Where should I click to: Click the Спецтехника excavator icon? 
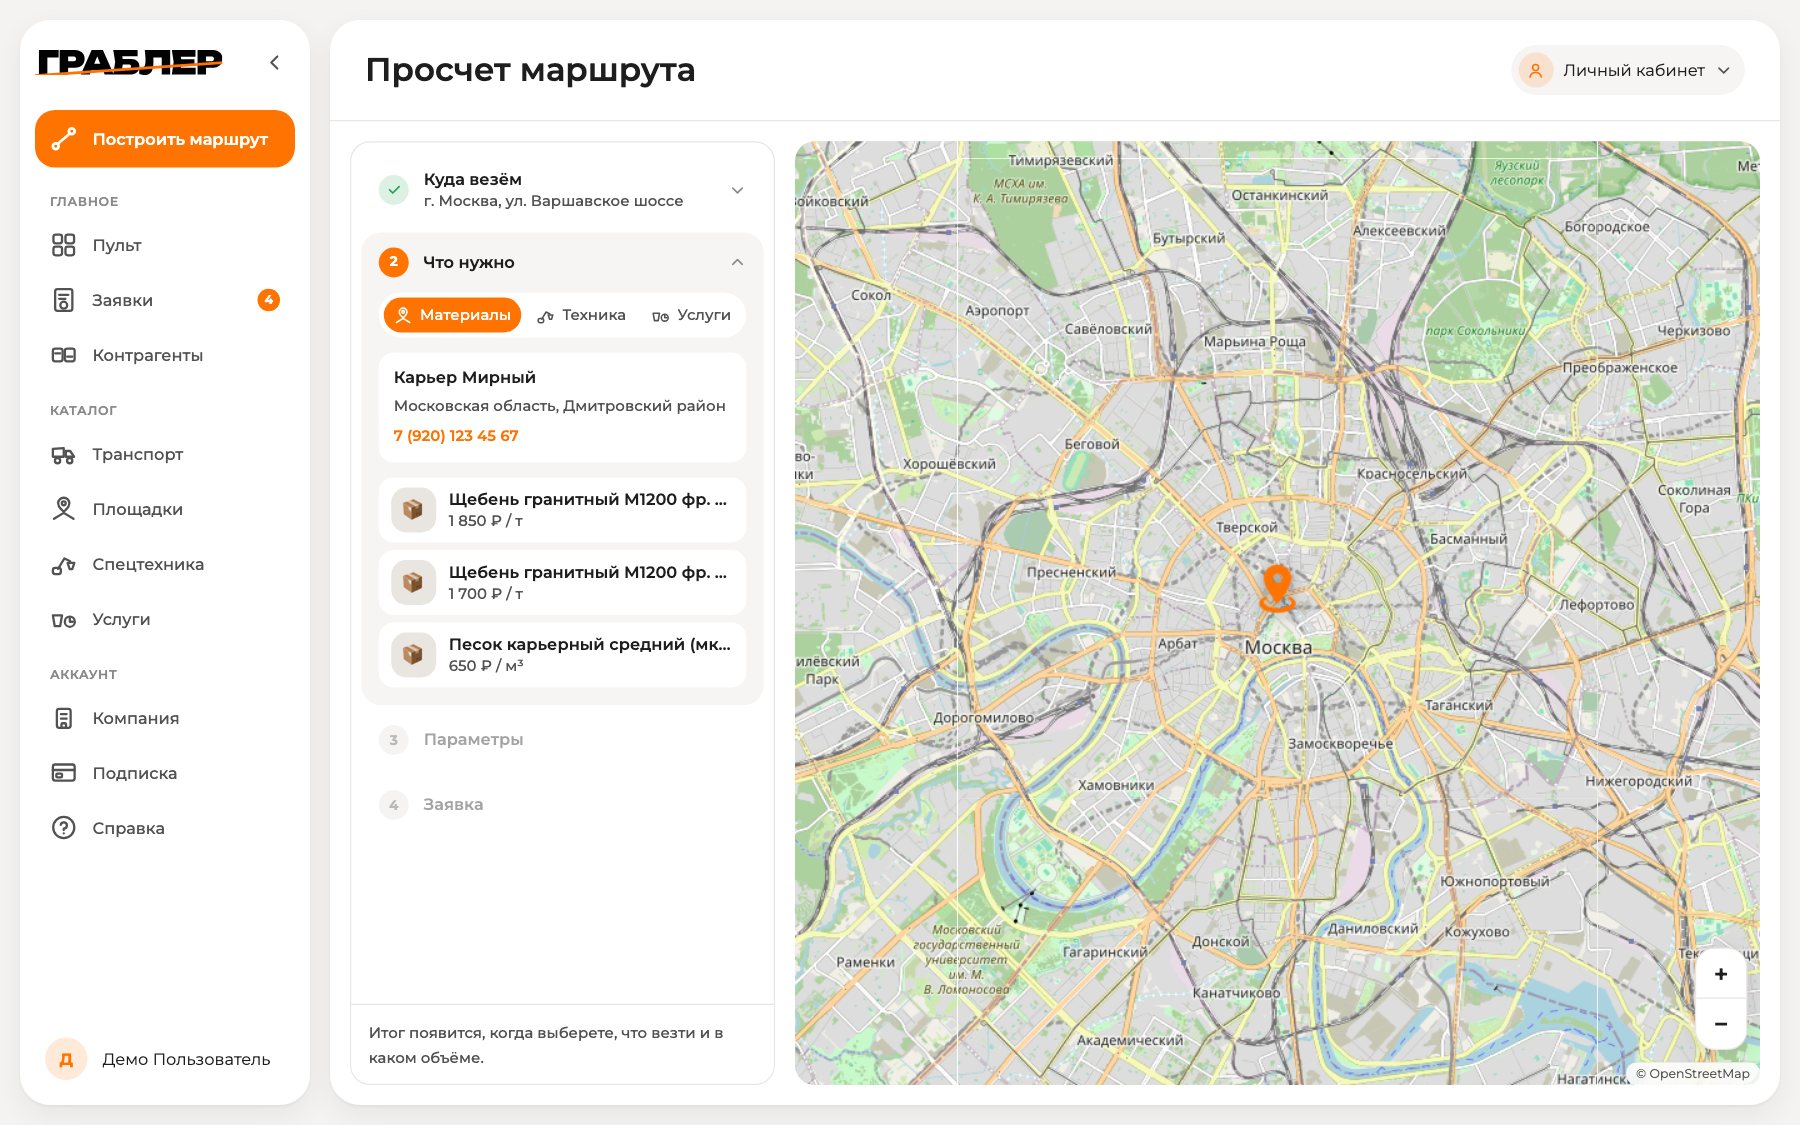[63, 565]
